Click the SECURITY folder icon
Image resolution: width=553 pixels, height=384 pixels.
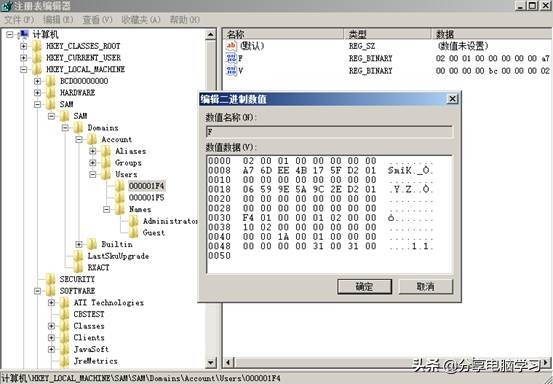tap(51, 279)
